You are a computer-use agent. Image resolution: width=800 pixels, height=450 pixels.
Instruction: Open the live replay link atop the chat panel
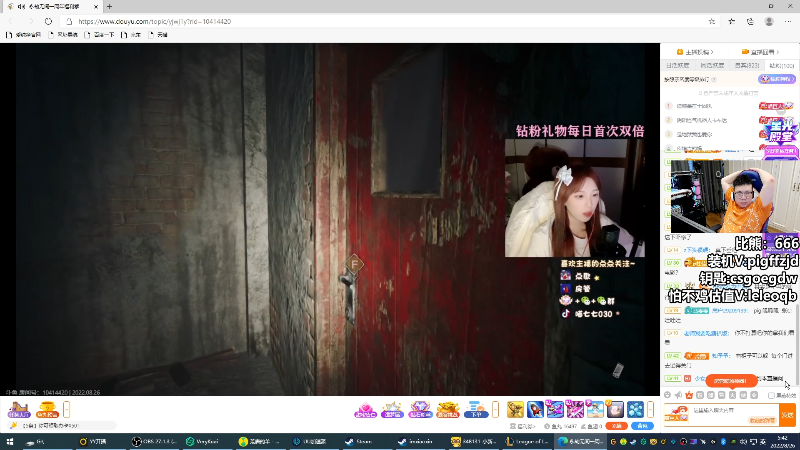[x=760, y=52]
